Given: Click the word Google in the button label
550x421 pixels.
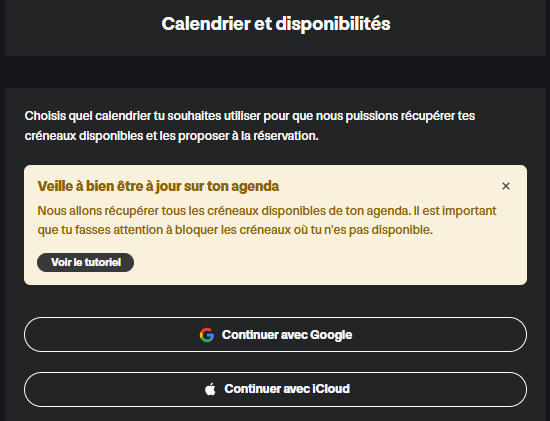Looking at the screenshot, I should point(331,335).
